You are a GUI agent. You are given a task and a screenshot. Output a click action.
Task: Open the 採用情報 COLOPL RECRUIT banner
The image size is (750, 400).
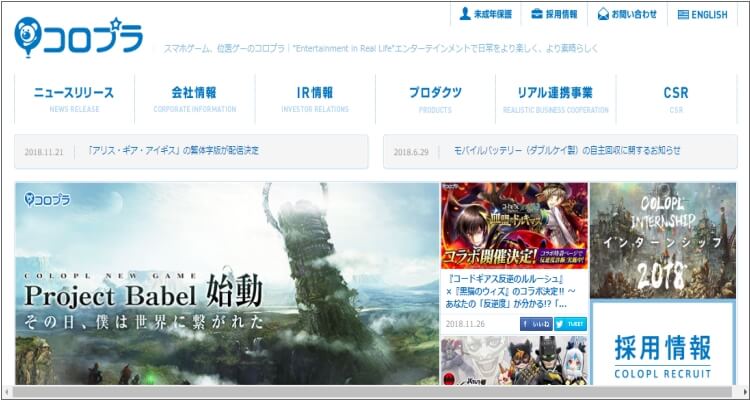click(x=663, y=344)
